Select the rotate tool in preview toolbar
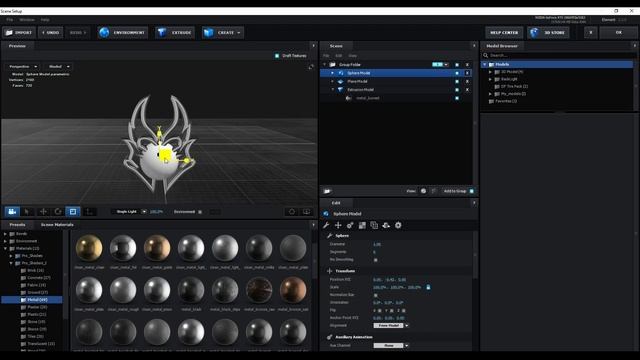Viewport: 640px width, 360px height. pos(58,211)
